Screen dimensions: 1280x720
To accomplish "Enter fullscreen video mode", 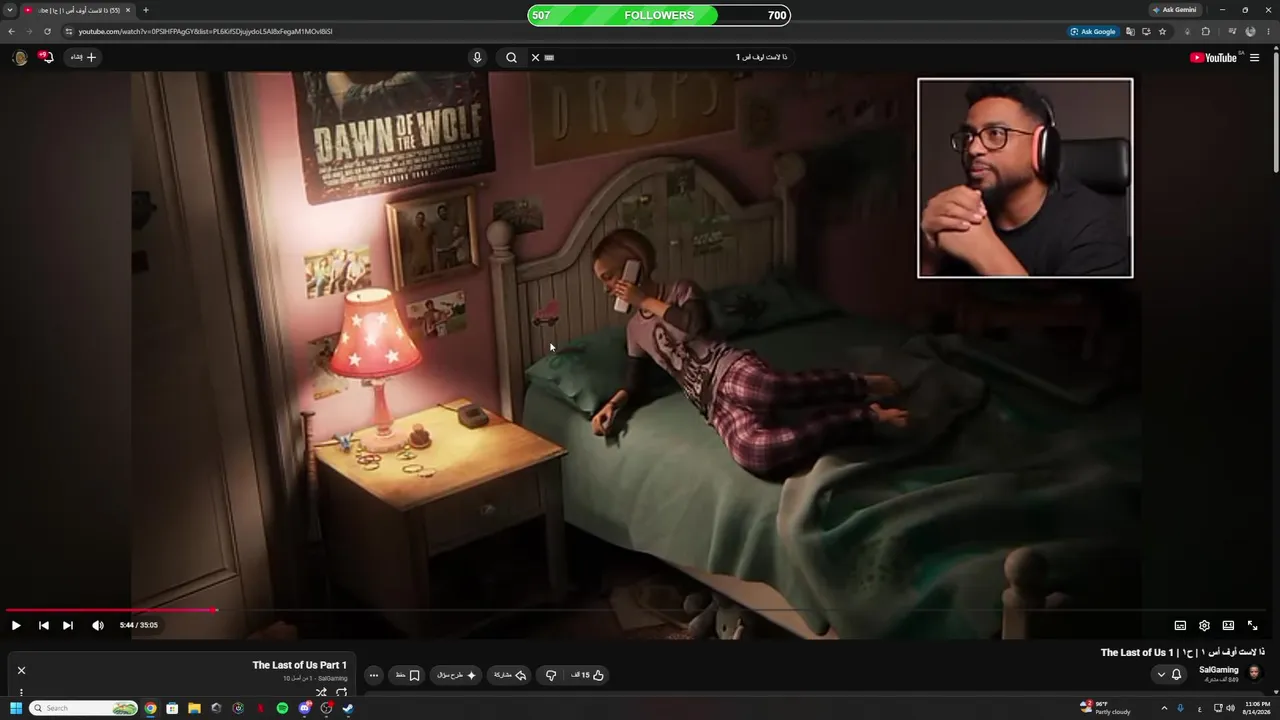I will [x=1252, y=625].
